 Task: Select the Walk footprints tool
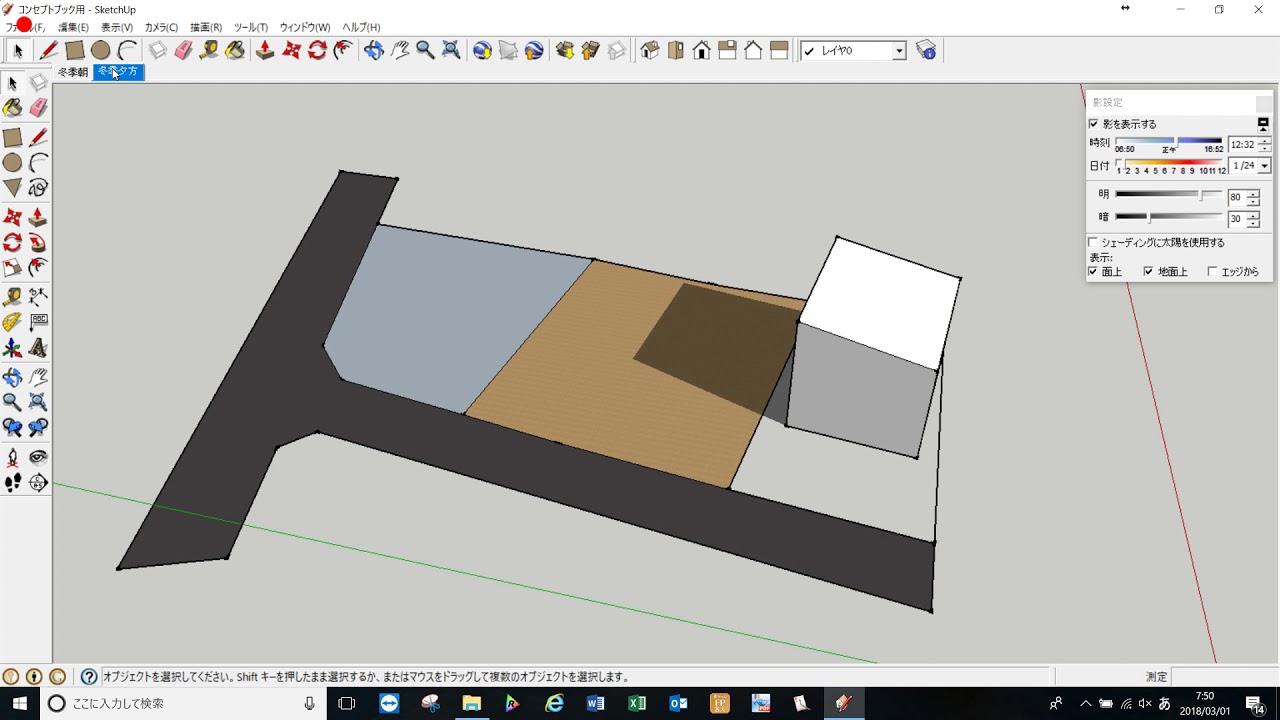[12, 483]
